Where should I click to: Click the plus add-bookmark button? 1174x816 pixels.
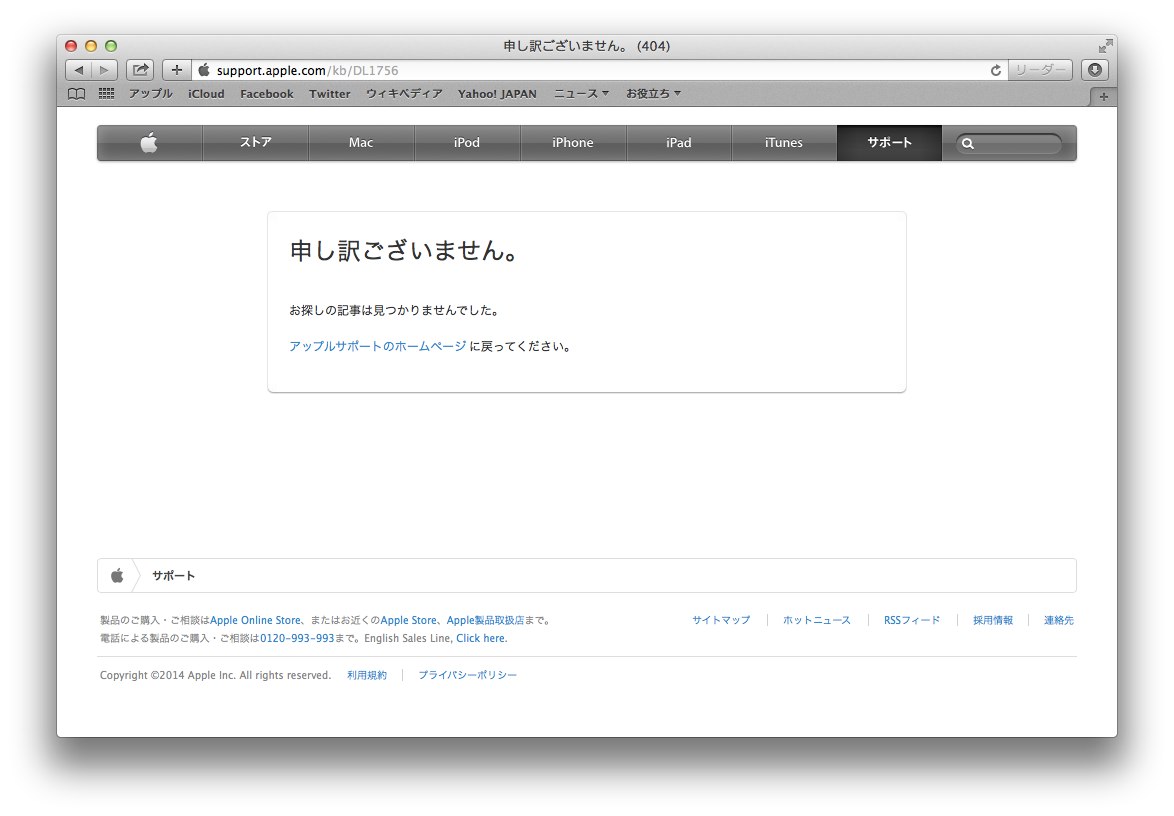pos(177,70)
